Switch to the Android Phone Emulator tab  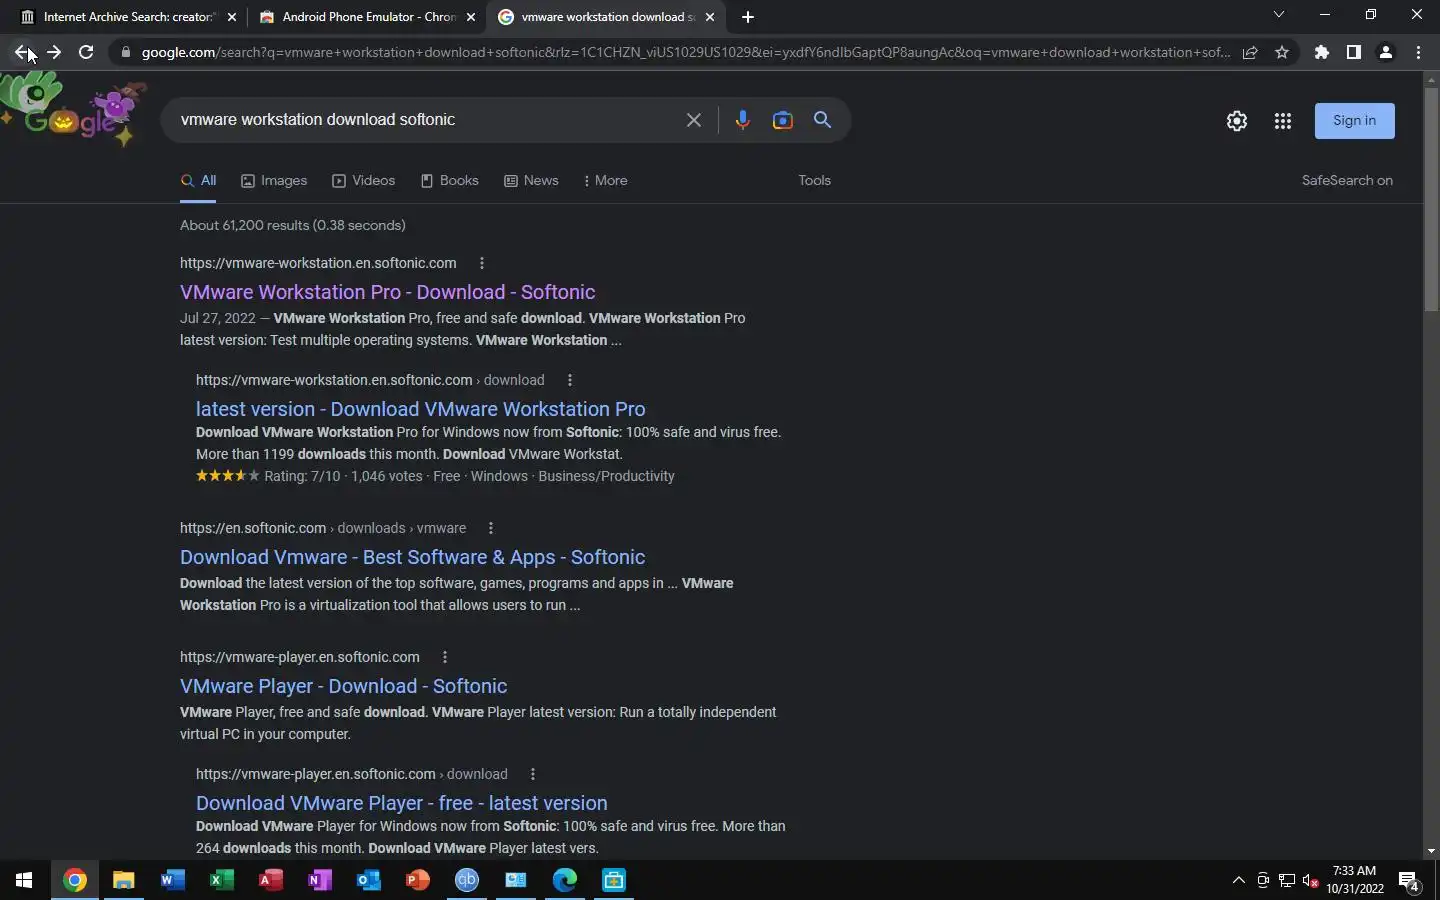pos(367,17)
